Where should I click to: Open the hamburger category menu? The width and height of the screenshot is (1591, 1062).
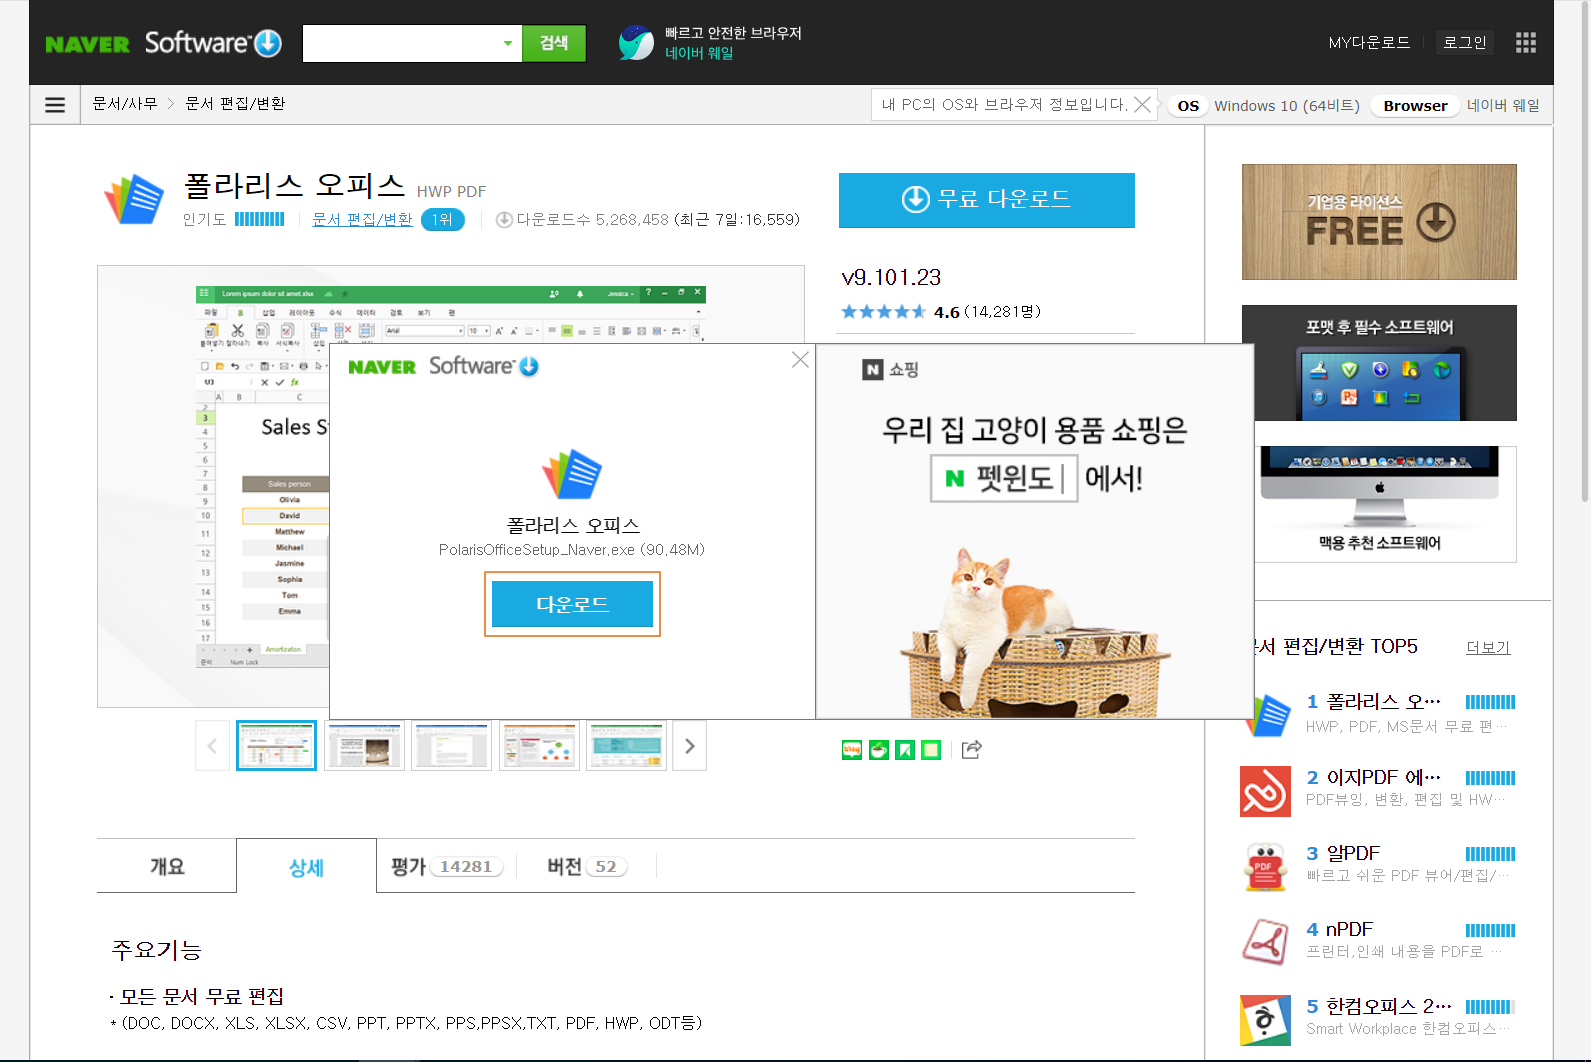click(55, 105)
